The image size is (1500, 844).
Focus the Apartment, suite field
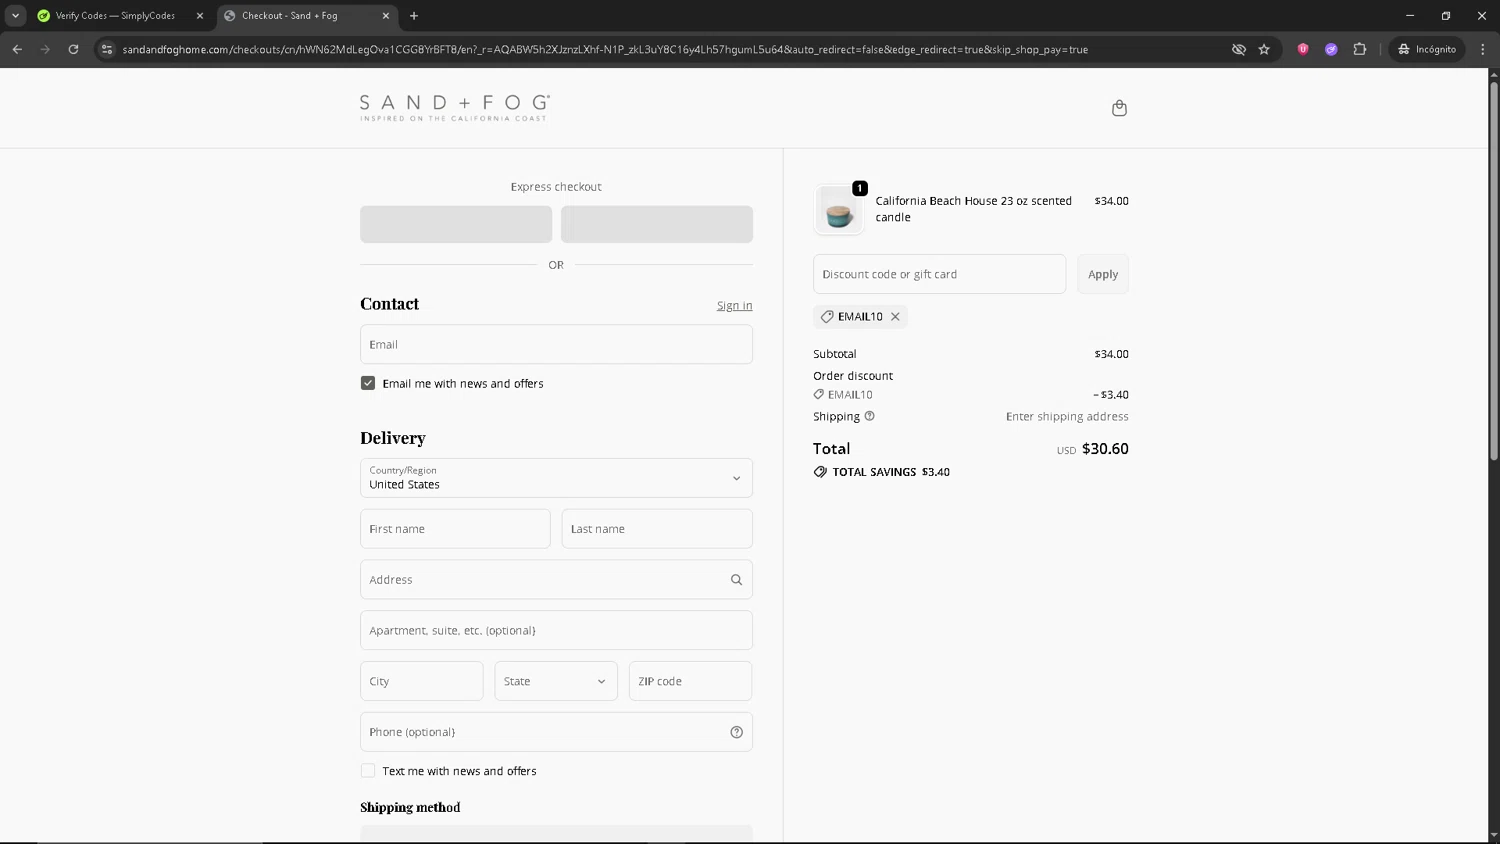click(556, 631)
